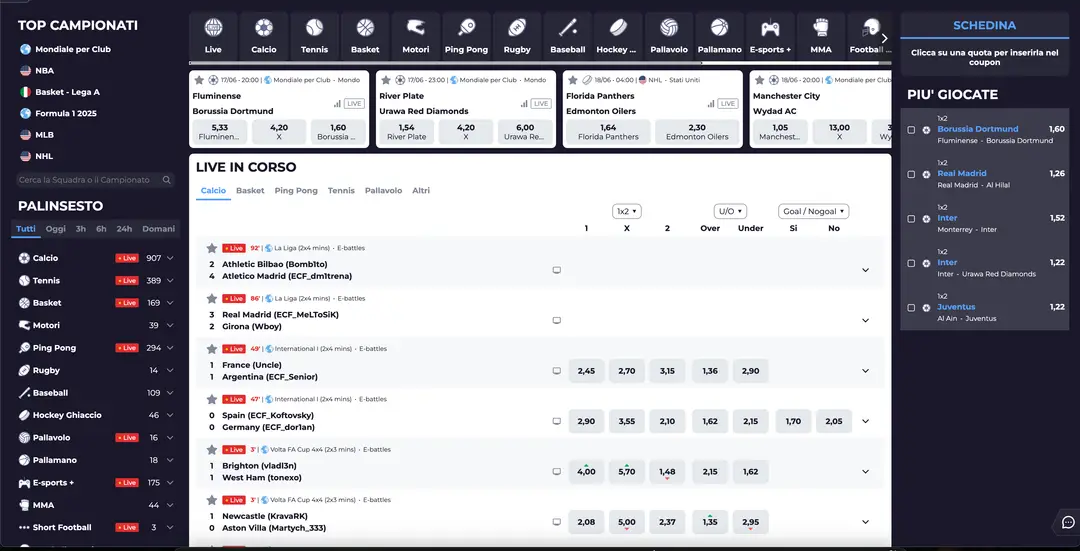The image size is (1080, 551).
Task: Open the Pallavolo volleyball icon in top bar
Action: click(669, 28)
